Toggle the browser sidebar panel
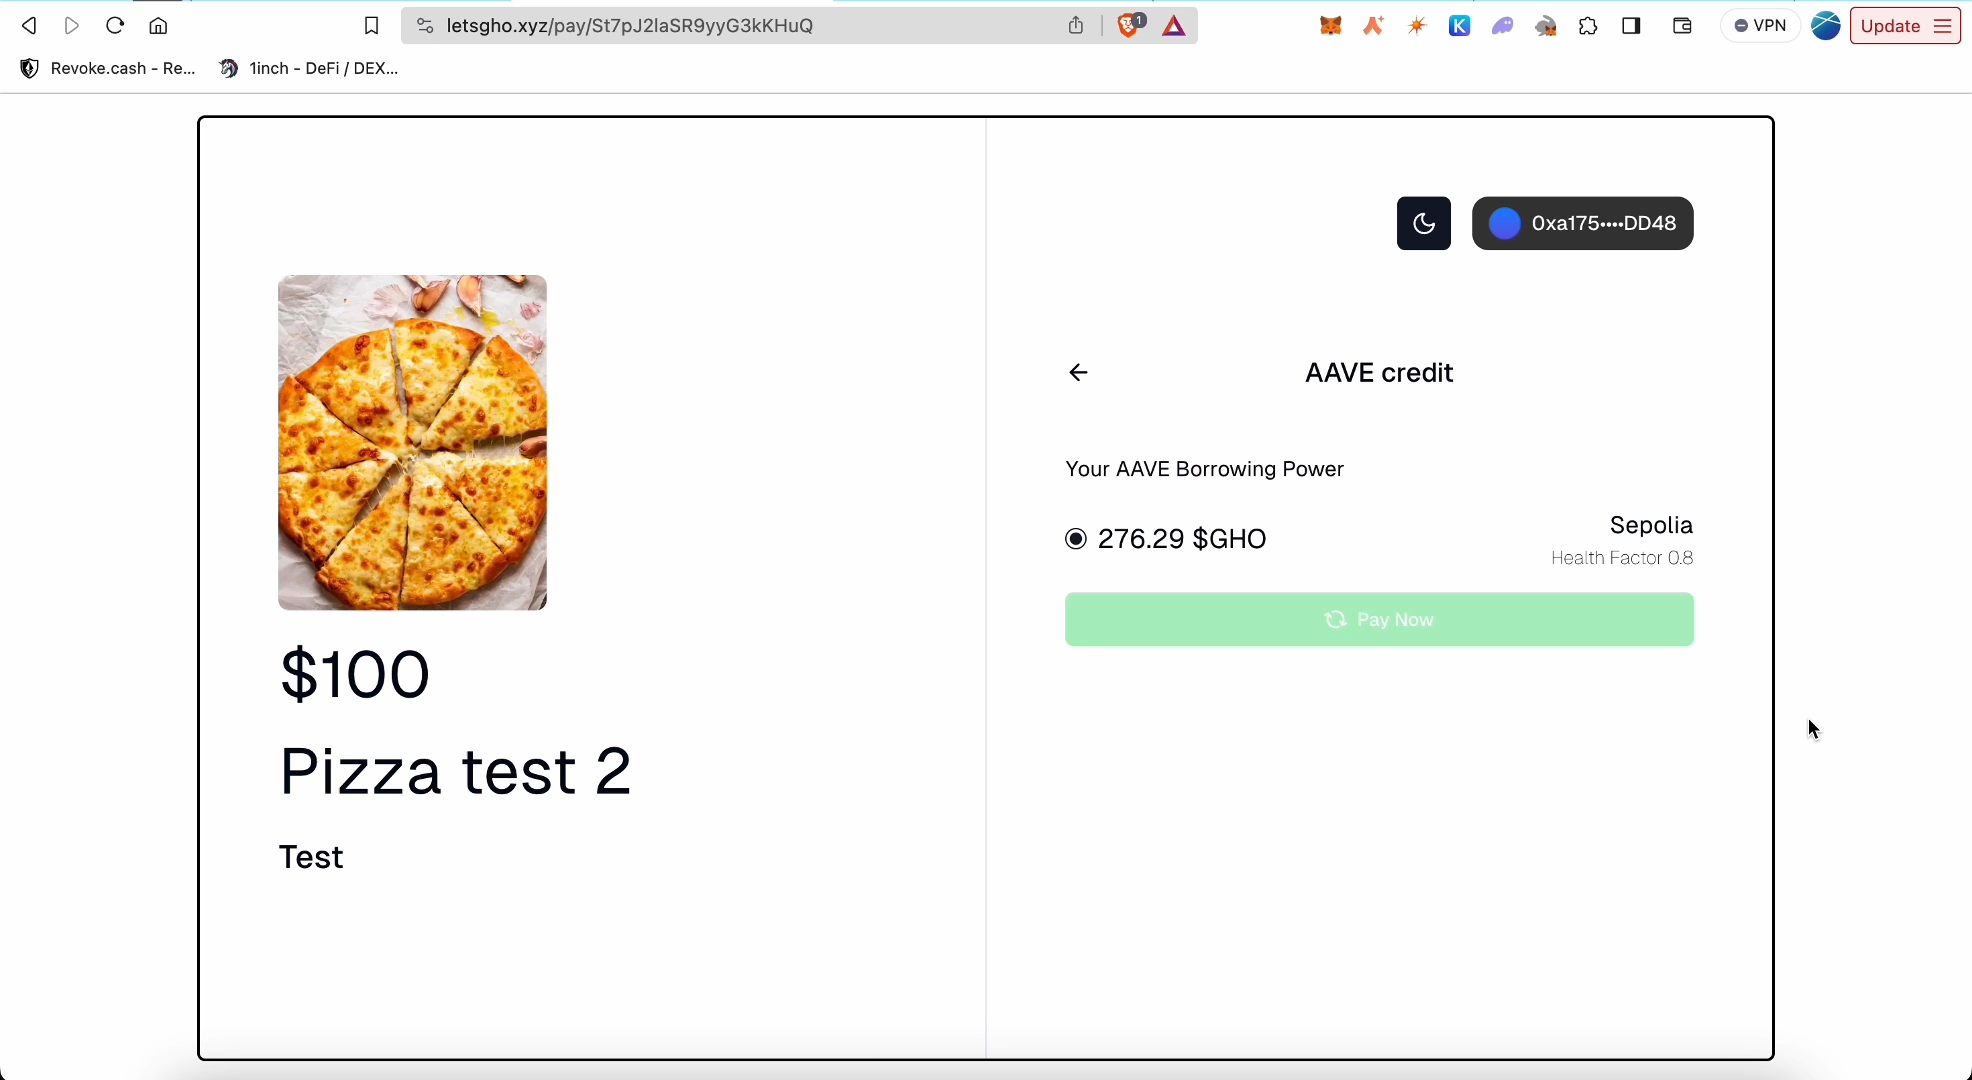This screenshot has height=1080, width=1972. point(1631,26)
